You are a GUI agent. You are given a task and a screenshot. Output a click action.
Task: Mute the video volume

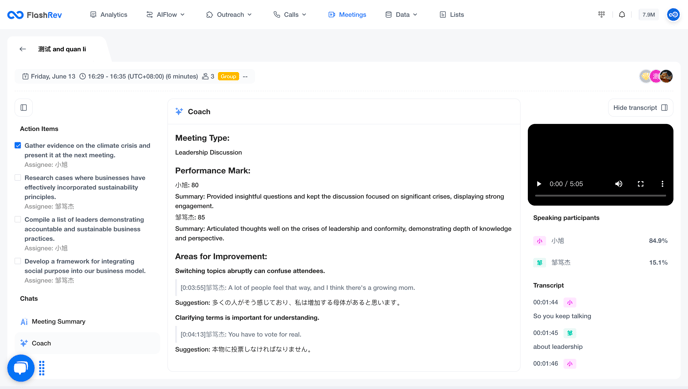tap(619, 184)
